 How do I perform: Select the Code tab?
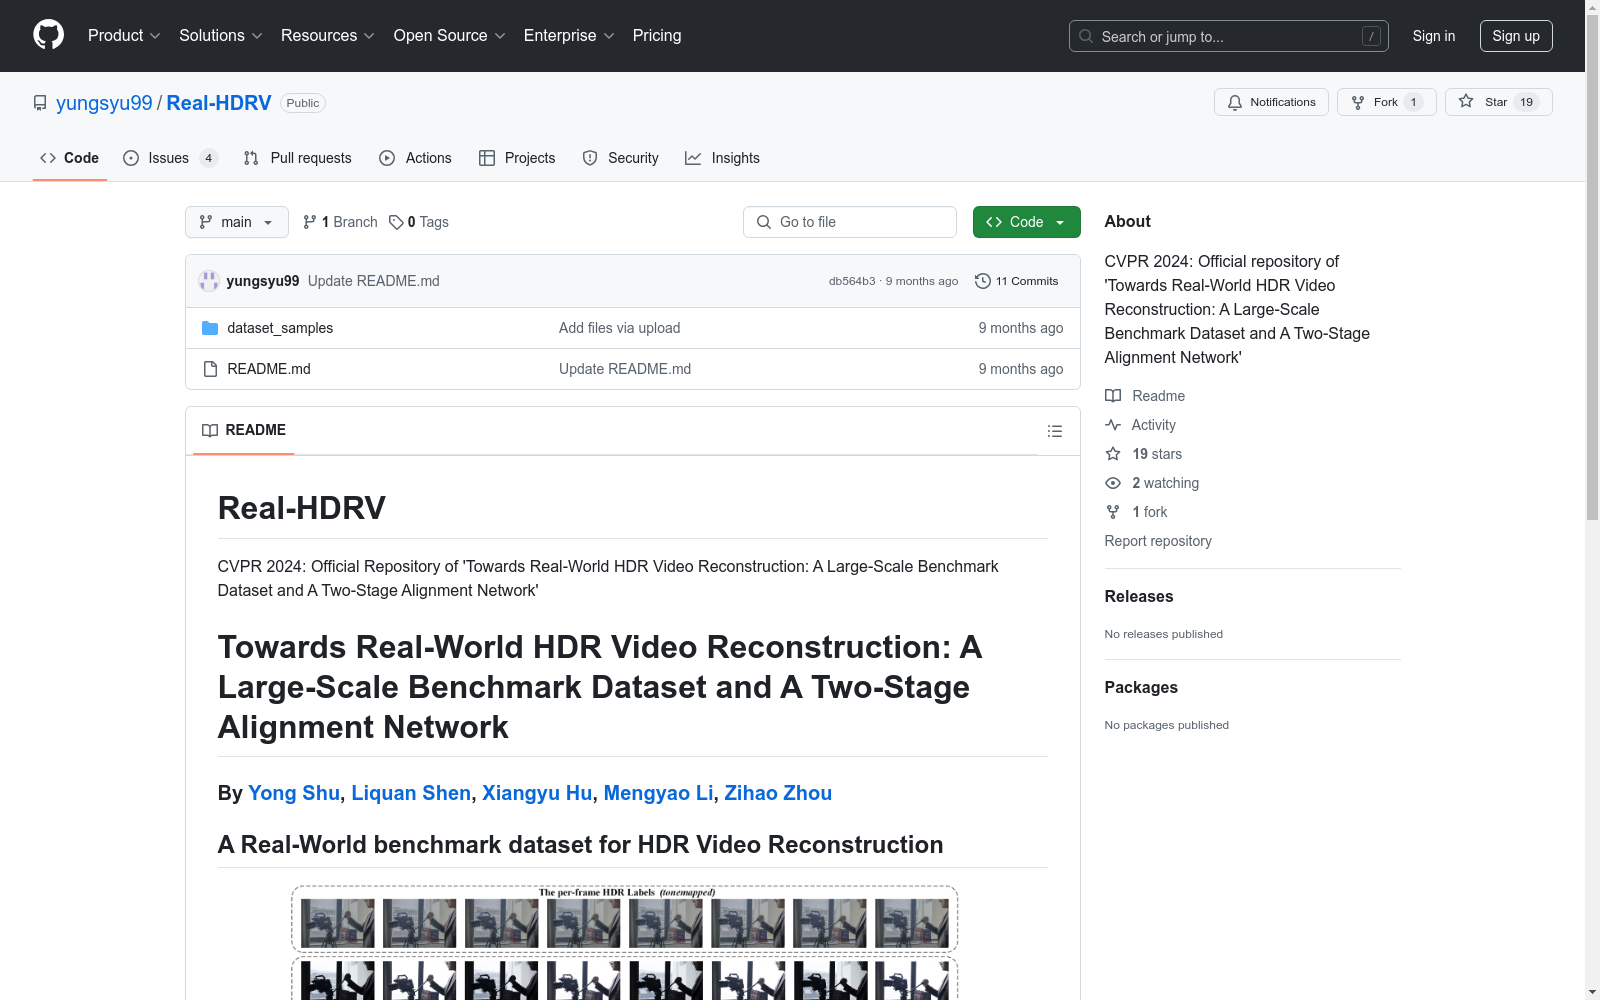tap(70, 158)
